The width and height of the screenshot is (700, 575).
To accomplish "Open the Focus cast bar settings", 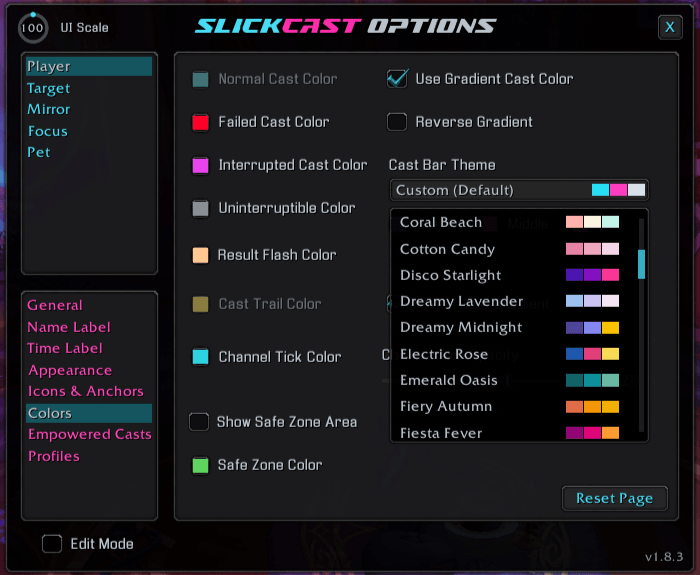I will tap(89, 131).
